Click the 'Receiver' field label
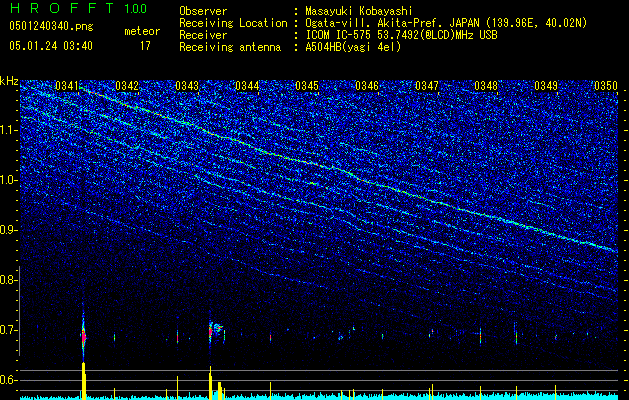Image resolution: width=629 pixels, height=400 pixels. point(203,35)
